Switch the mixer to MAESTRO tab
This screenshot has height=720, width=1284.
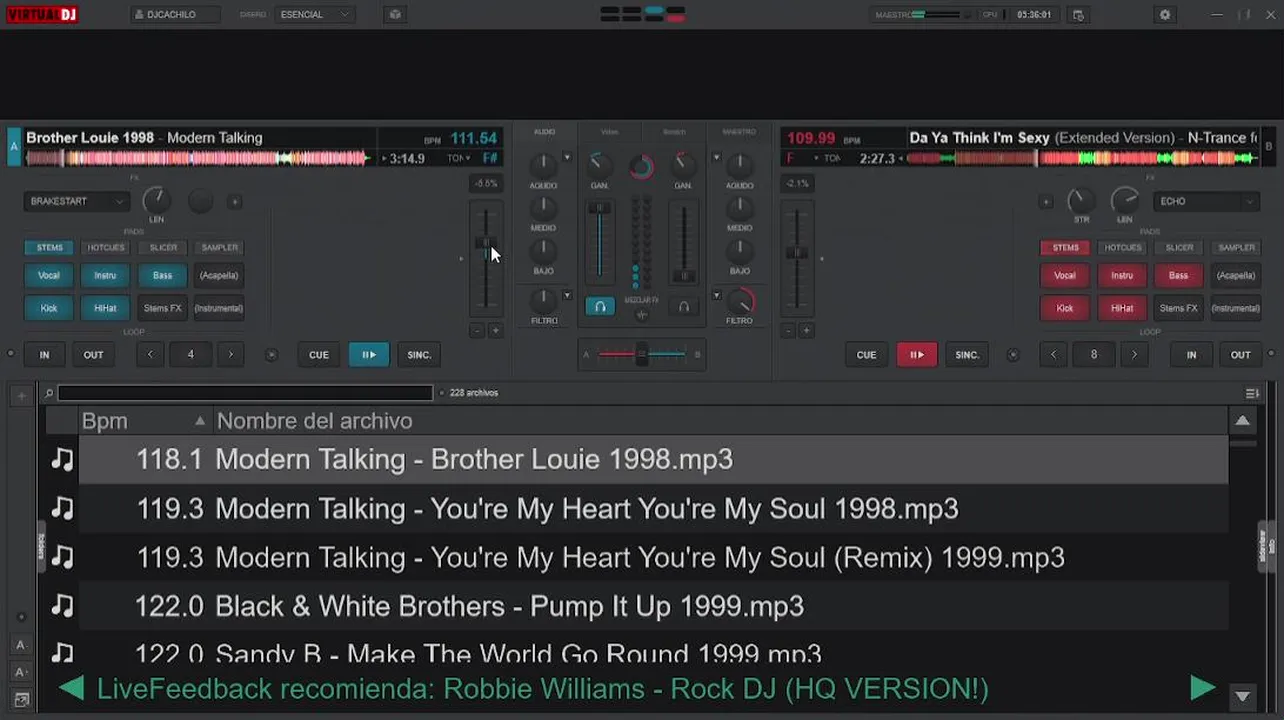coord(739,132)
